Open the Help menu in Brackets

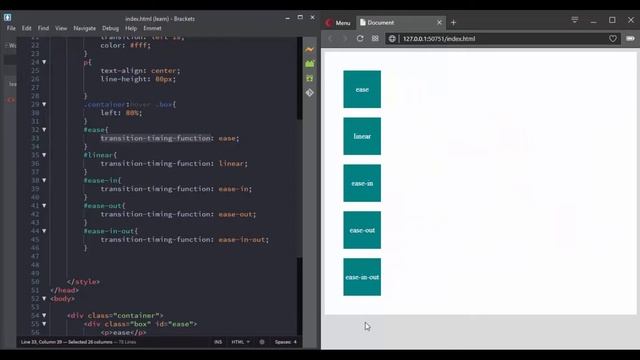[131, 28]
